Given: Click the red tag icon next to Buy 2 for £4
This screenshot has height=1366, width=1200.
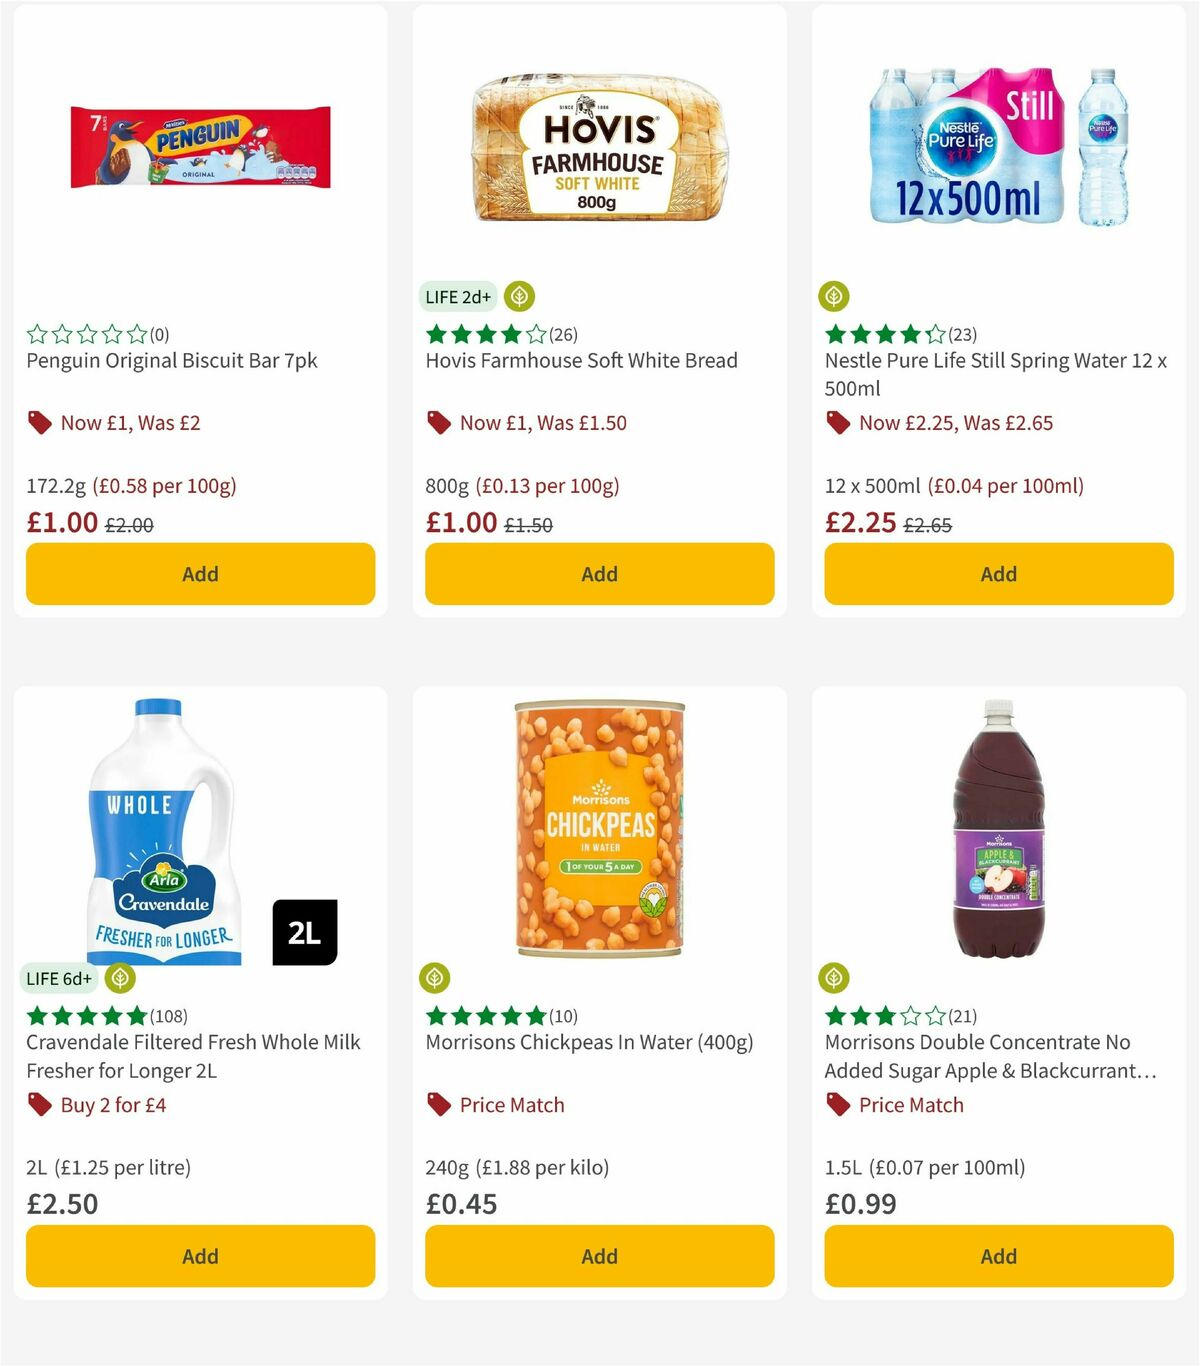Looking at the screenshot, I should (x=39, y=1104).
